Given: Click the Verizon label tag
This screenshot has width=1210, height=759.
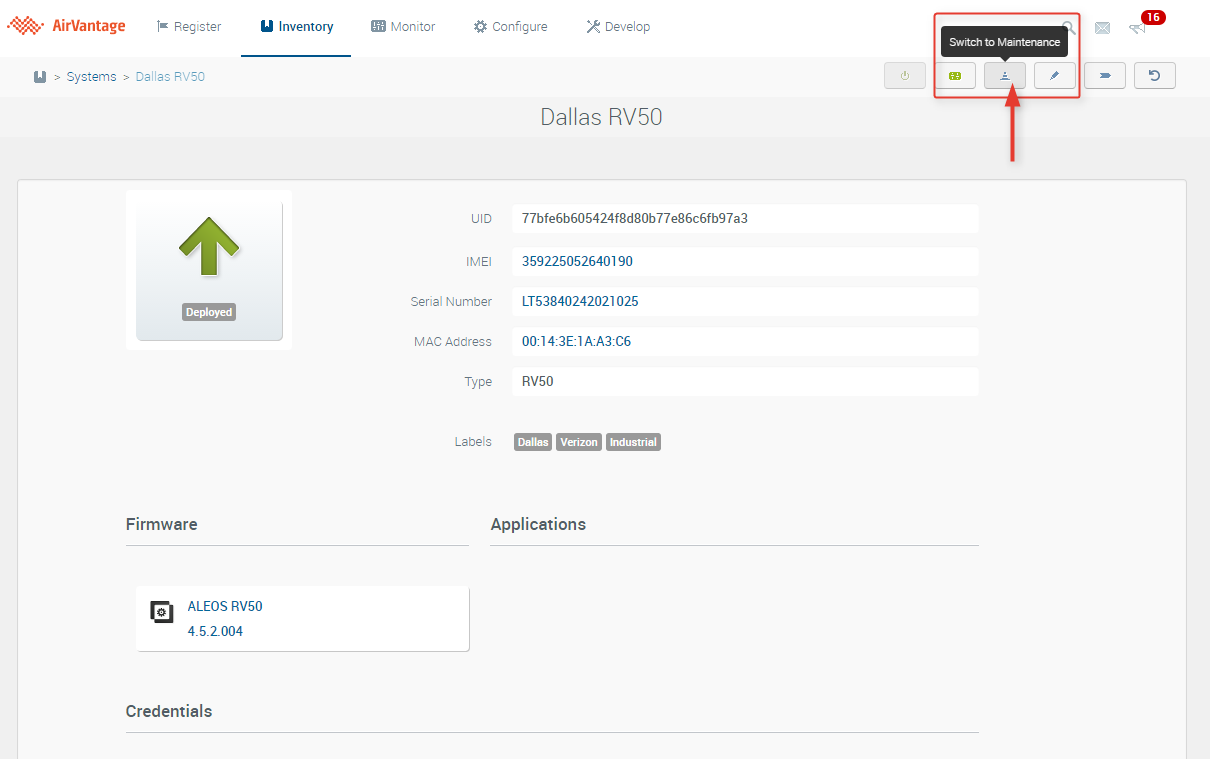Looking at the screenshot, I should point(579,442).
